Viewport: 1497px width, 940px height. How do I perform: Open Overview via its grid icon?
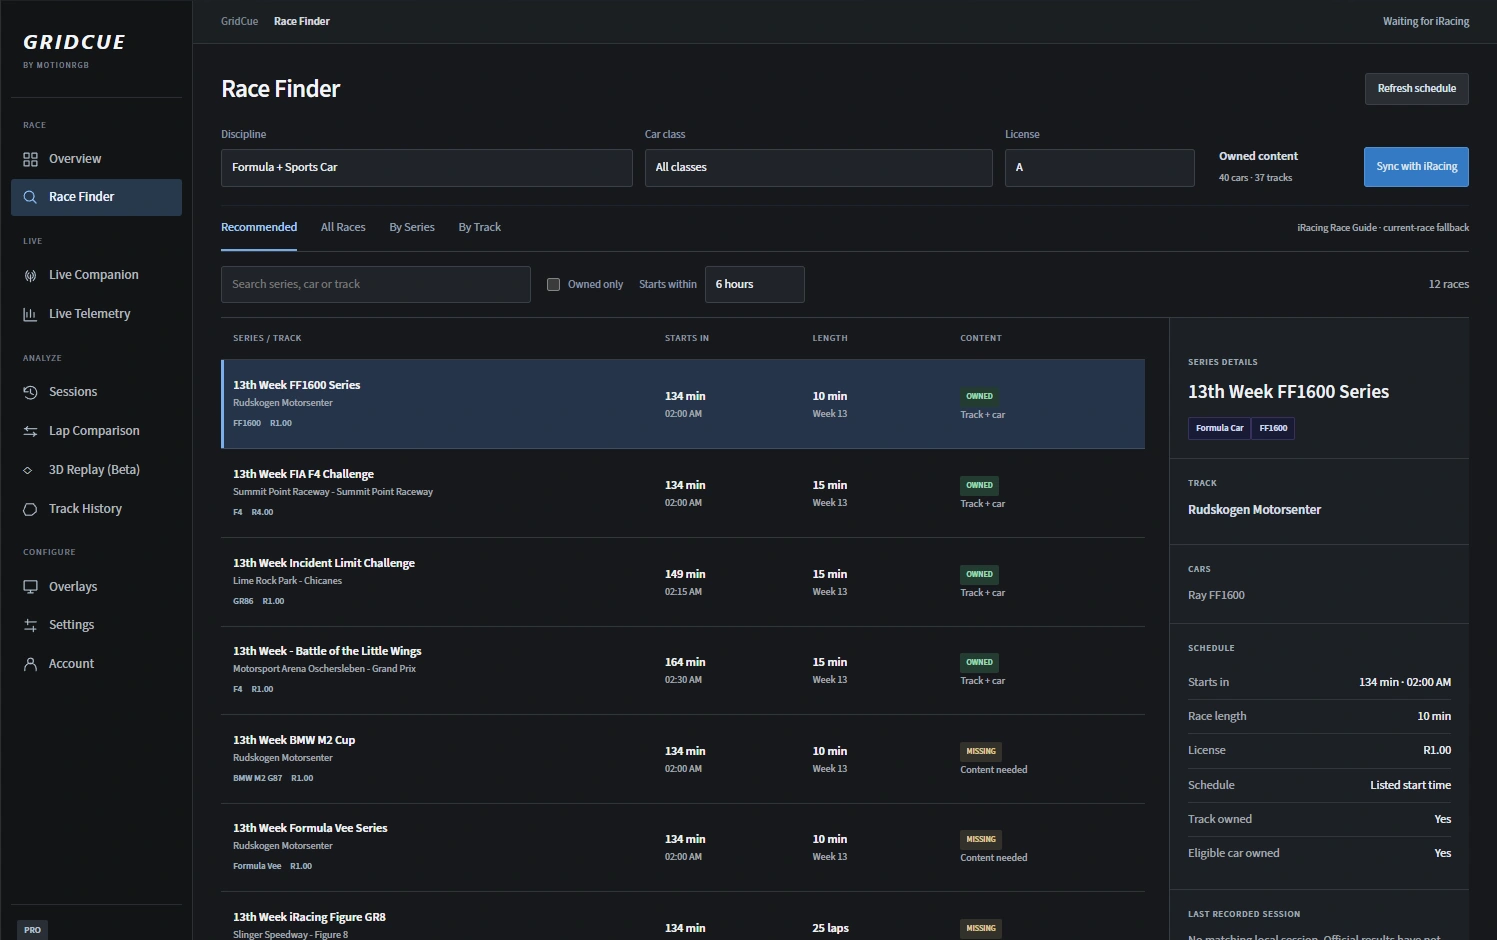(x=30, y=159)
